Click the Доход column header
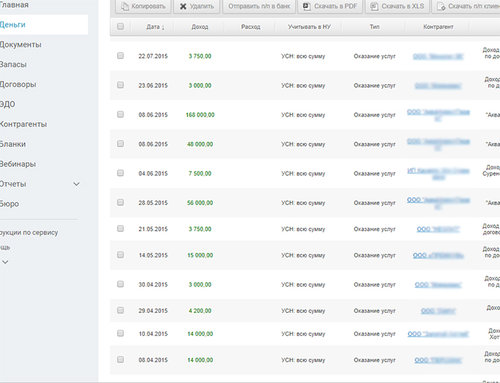500x383 pixels. (200, 27)
